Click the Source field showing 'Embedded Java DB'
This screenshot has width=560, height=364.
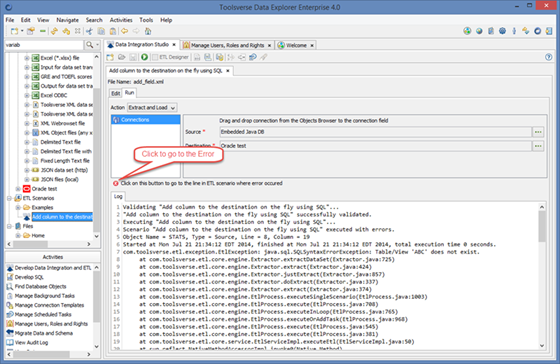[x=375, y=132]
